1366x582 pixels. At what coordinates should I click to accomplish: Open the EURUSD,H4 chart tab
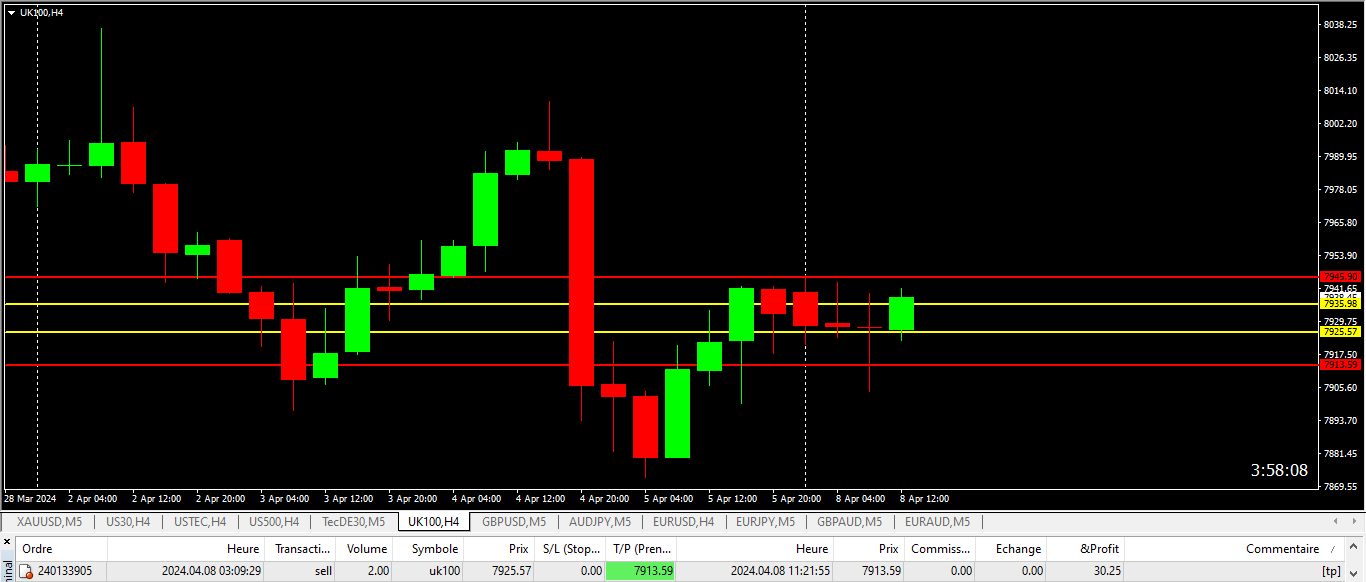[x=684, y=522]
